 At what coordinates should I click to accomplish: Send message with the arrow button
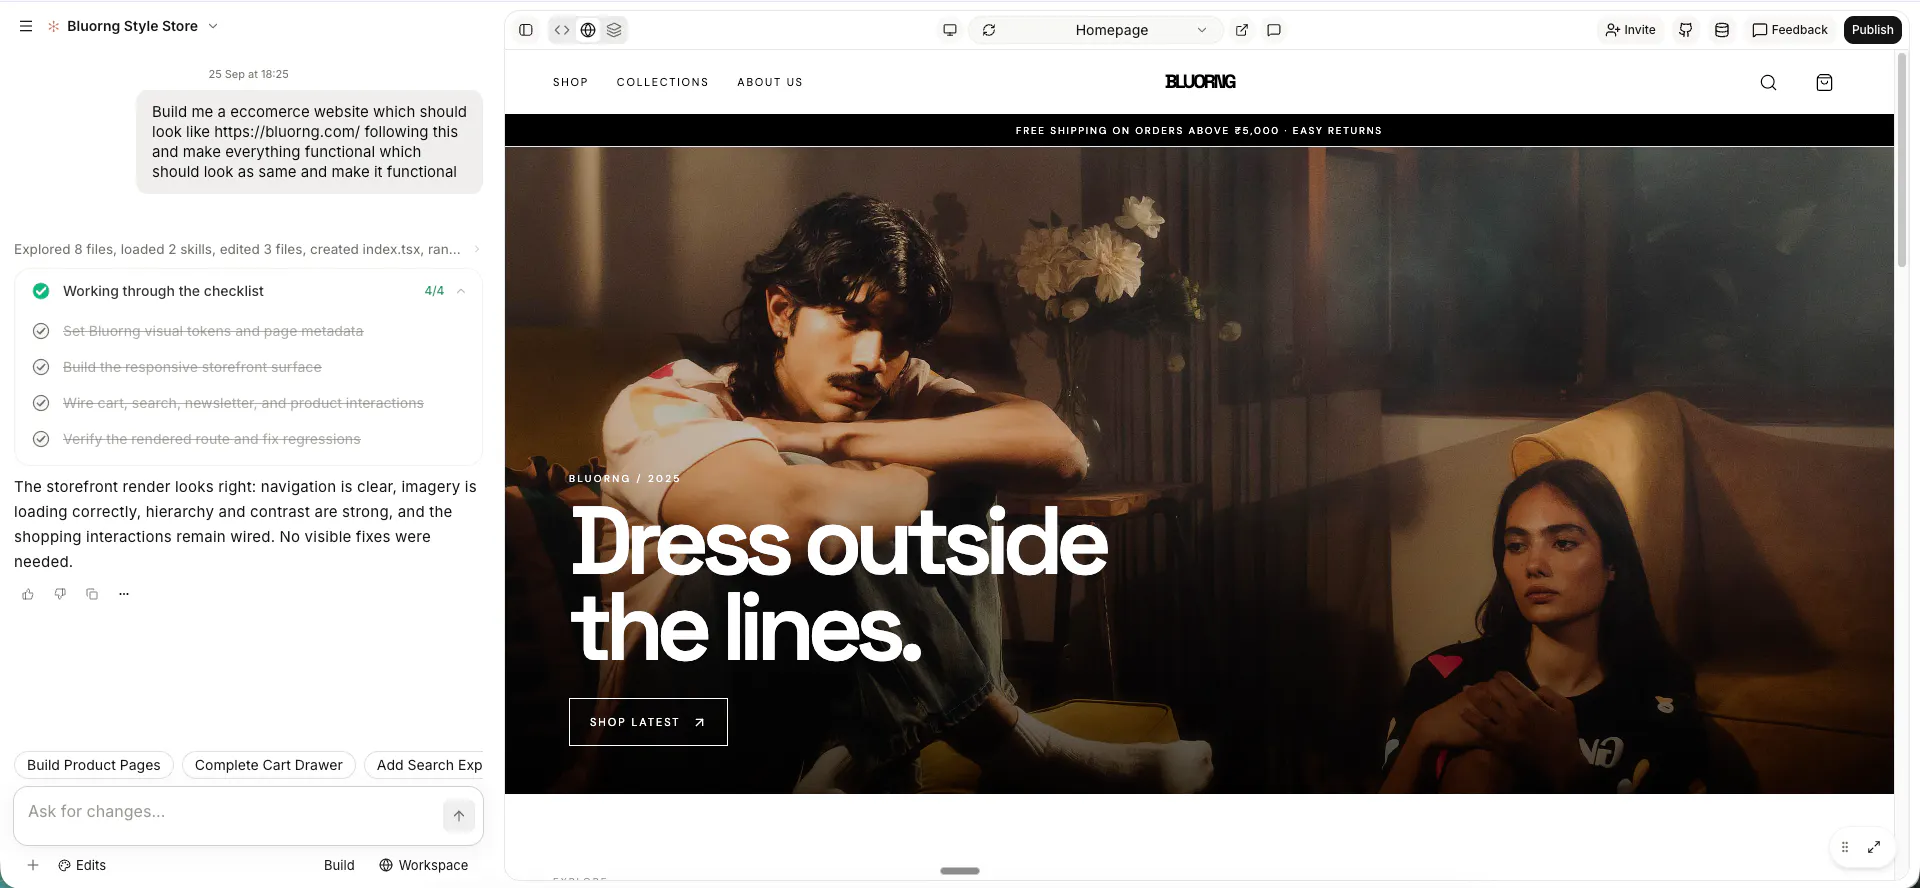(459, 815)
